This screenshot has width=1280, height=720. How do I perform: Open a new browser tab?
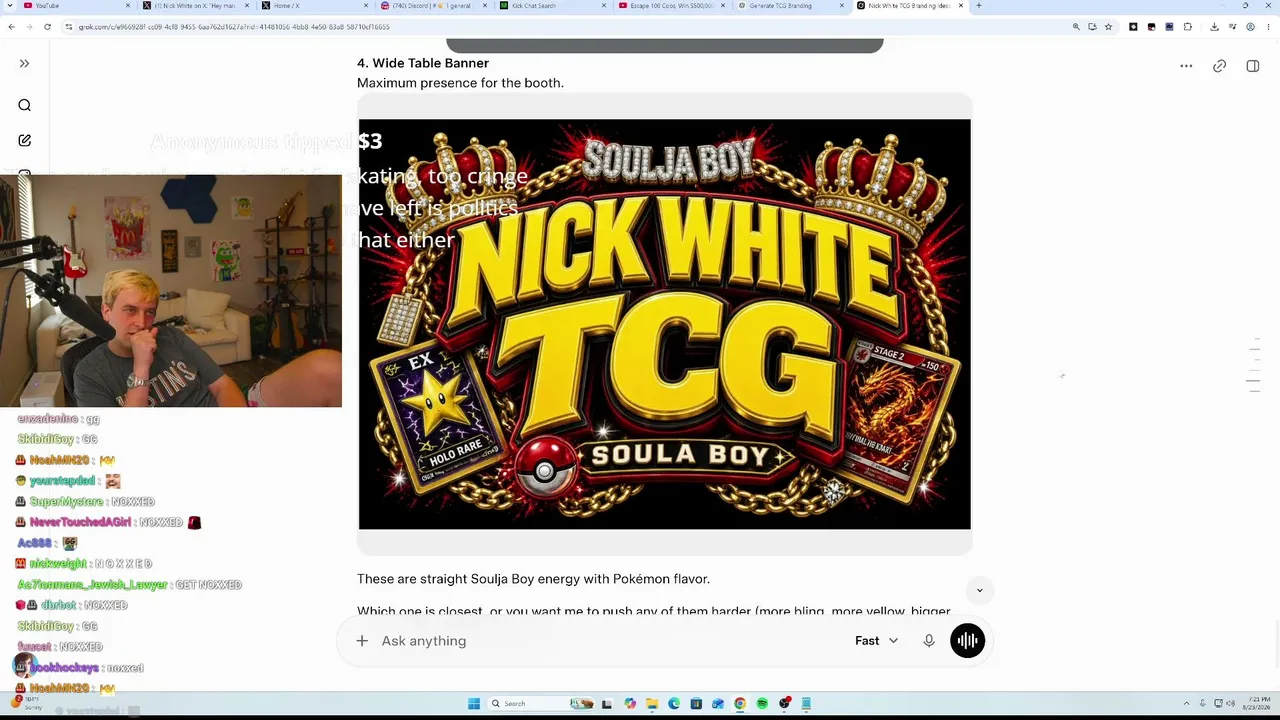978,6
